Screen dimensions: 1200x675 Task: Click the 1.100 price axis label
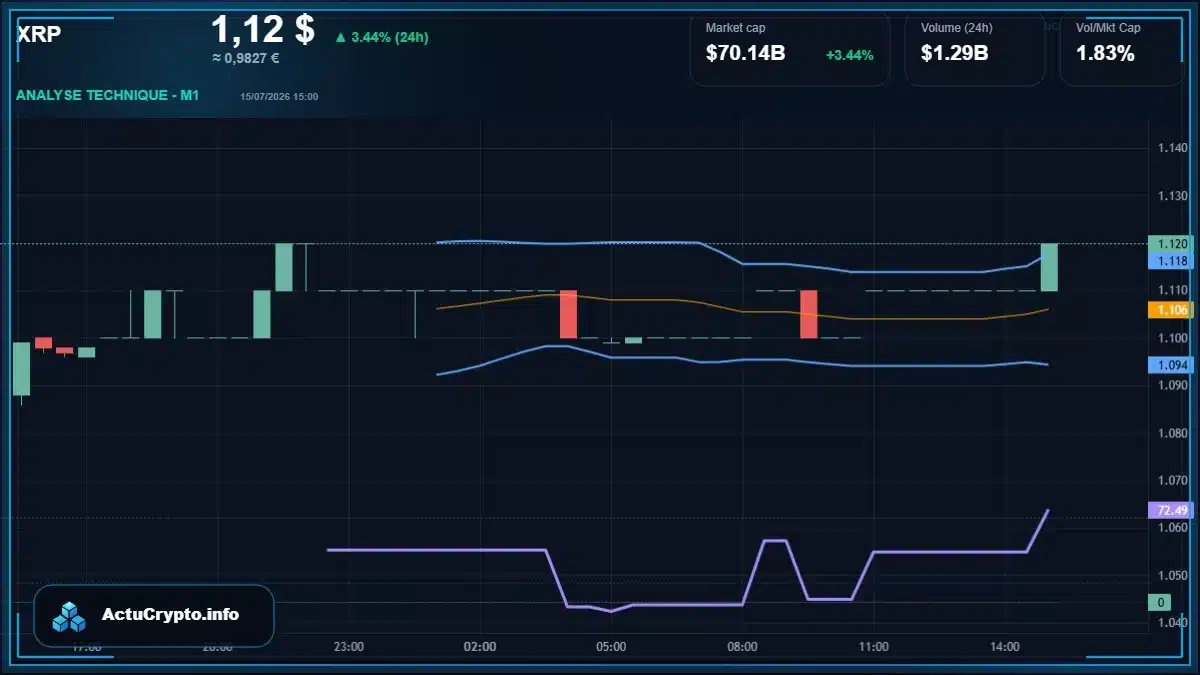pos(1172,338)
